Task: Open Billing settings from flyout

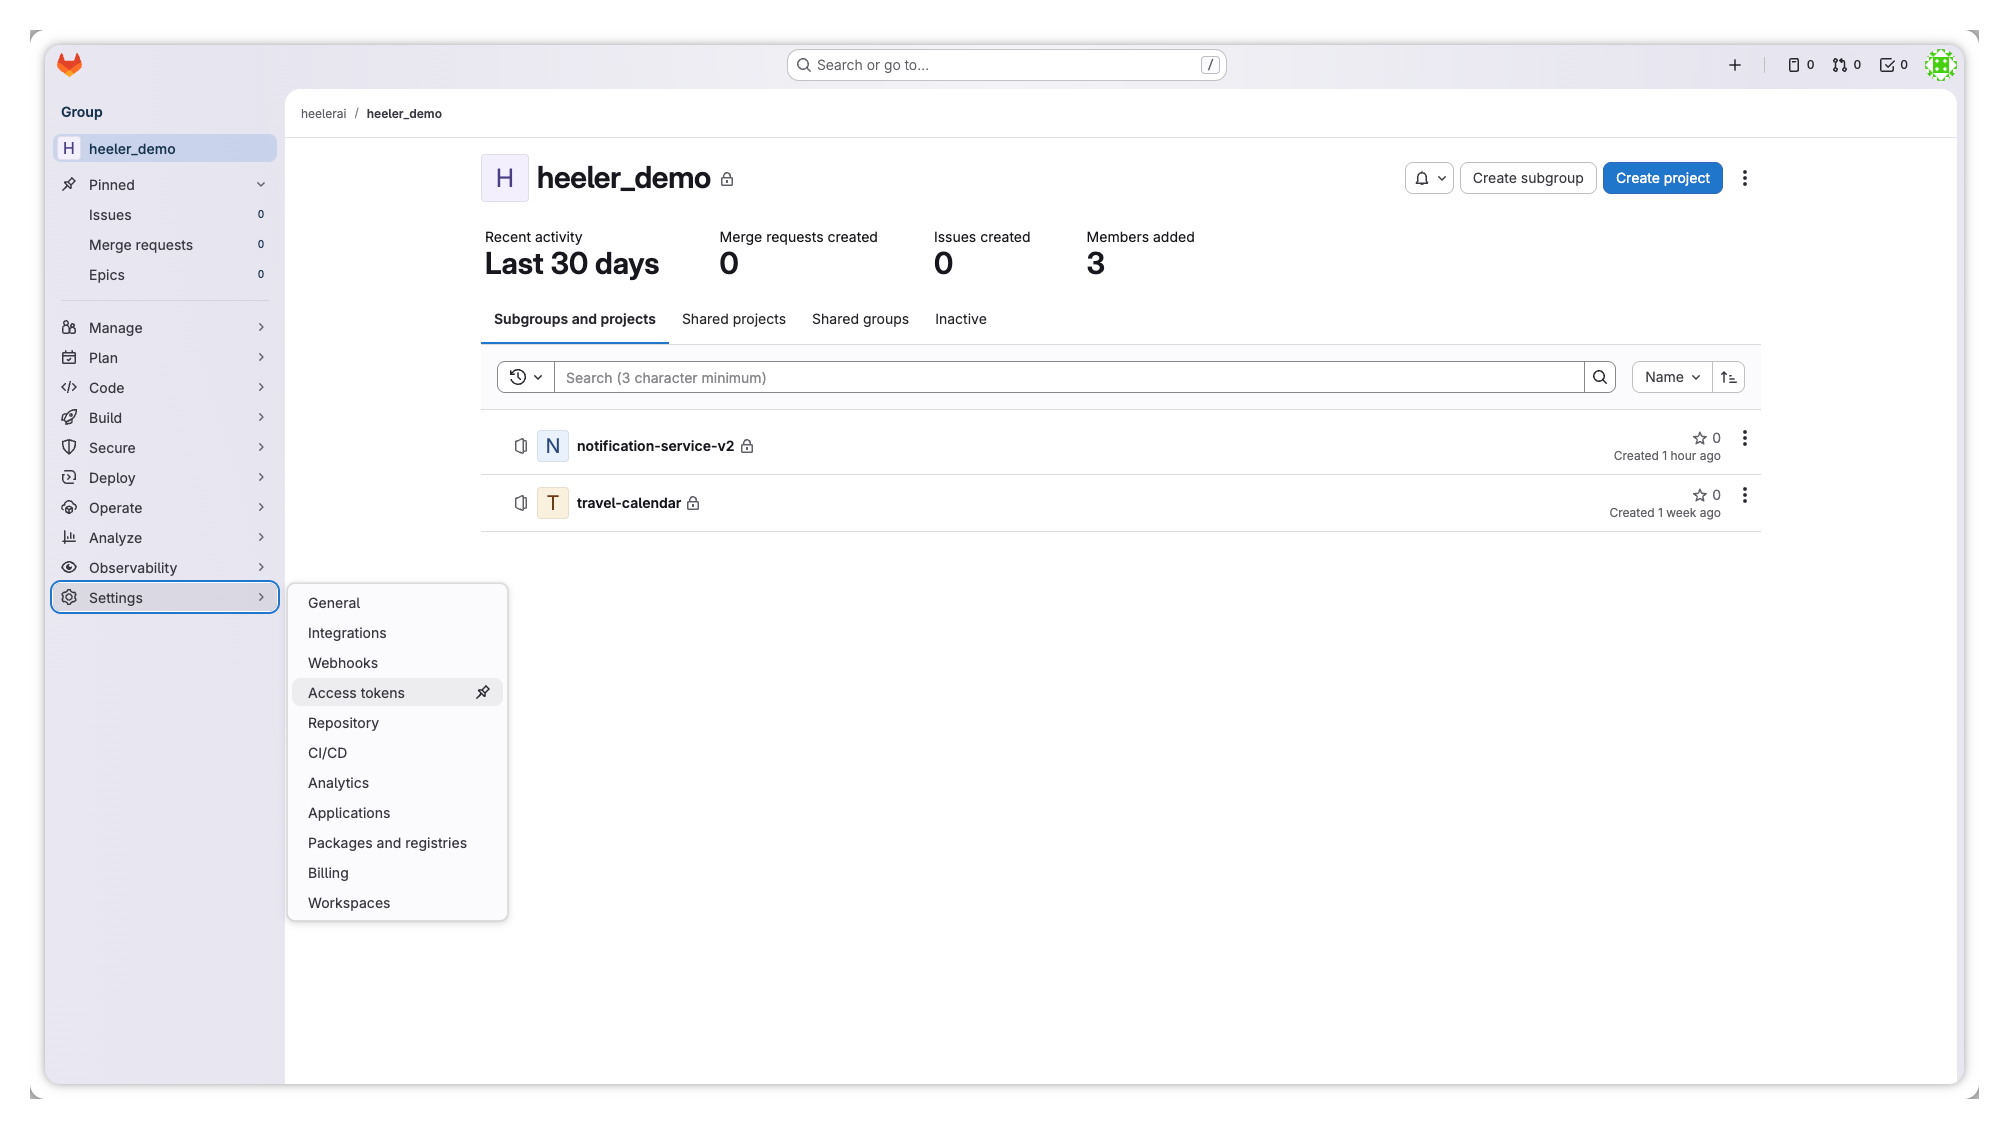Action: [x=397, y=873]
